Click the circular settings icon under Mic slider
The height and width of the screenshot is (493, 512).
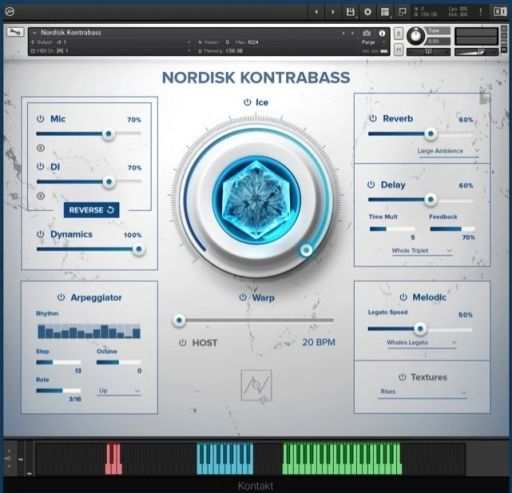point(41,148)
